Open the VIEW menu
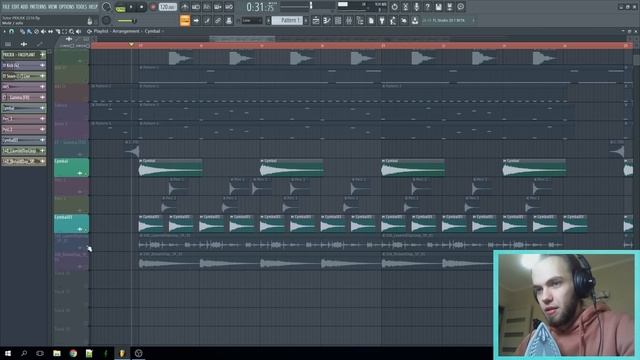Screen dimensions: 640x360 pos(53,7)
